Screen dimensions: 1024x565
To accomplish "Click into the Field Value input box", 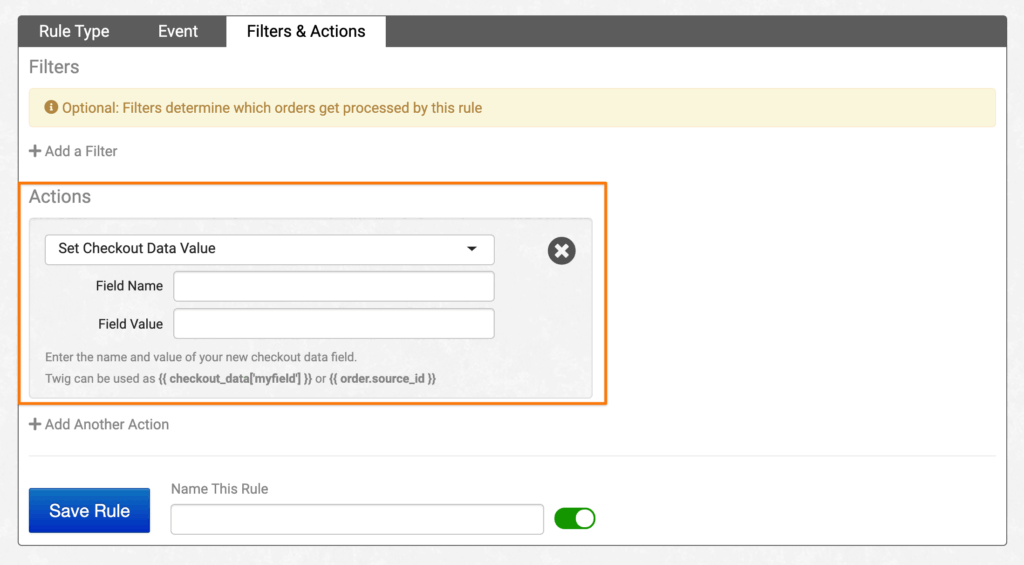I will click(x=334, y=324).
